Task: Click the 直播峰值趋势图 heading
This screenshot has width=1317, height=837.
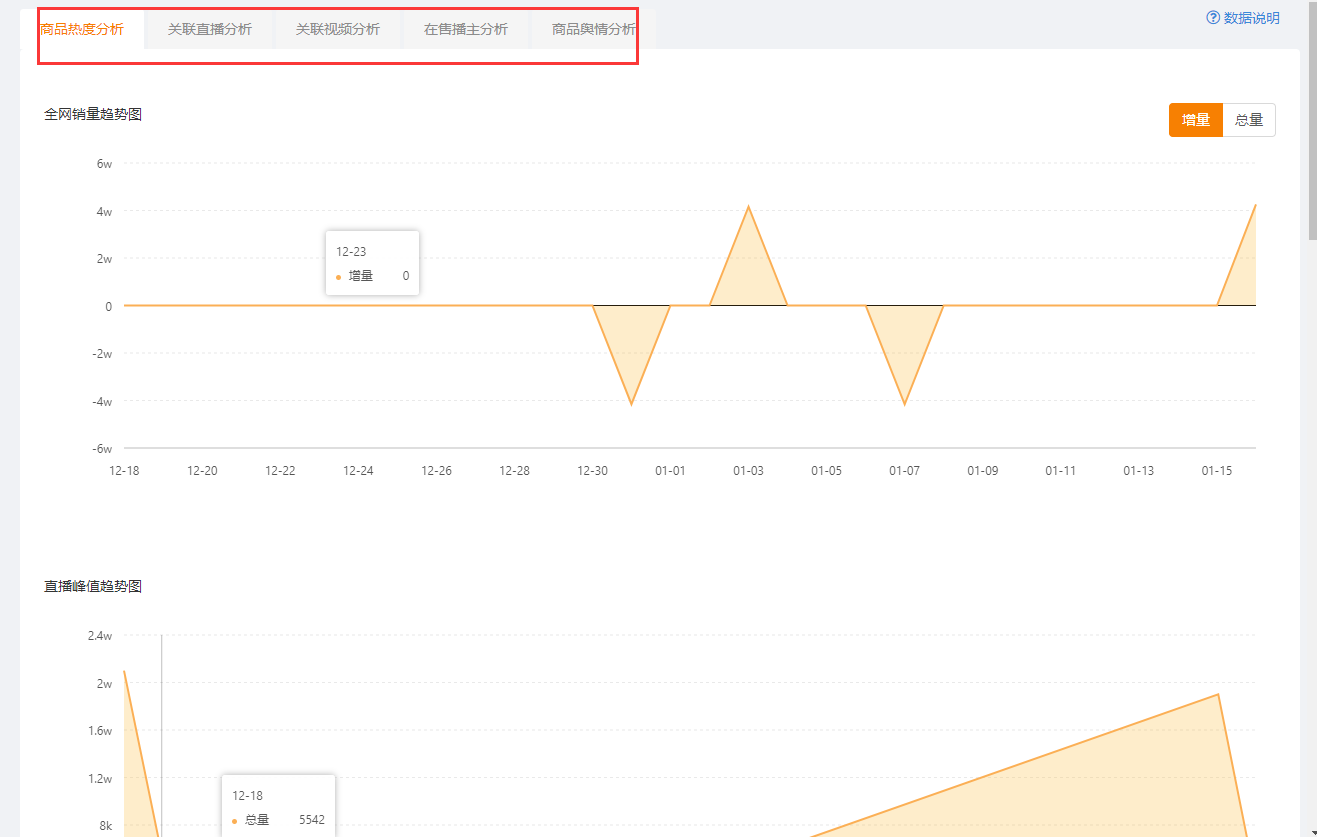Action: [93, 586]
